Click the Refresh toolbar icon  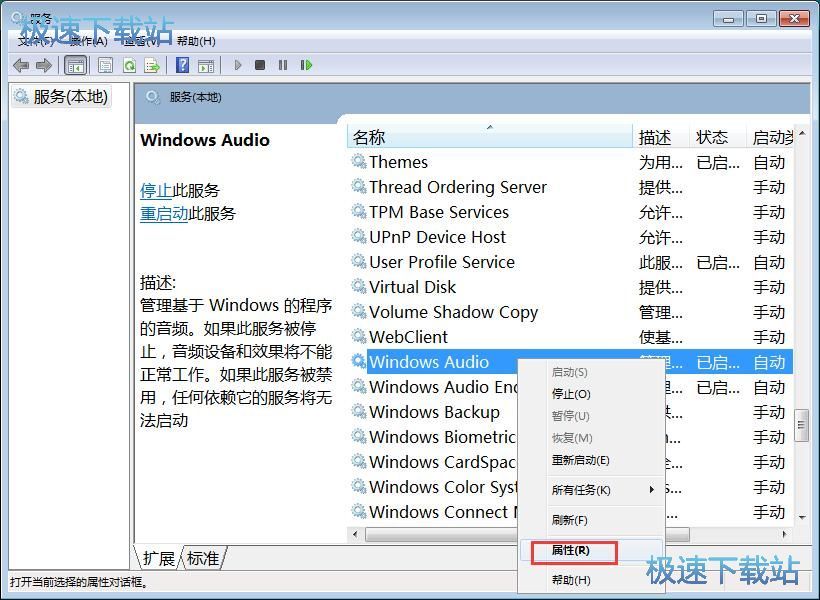(129, 65)
